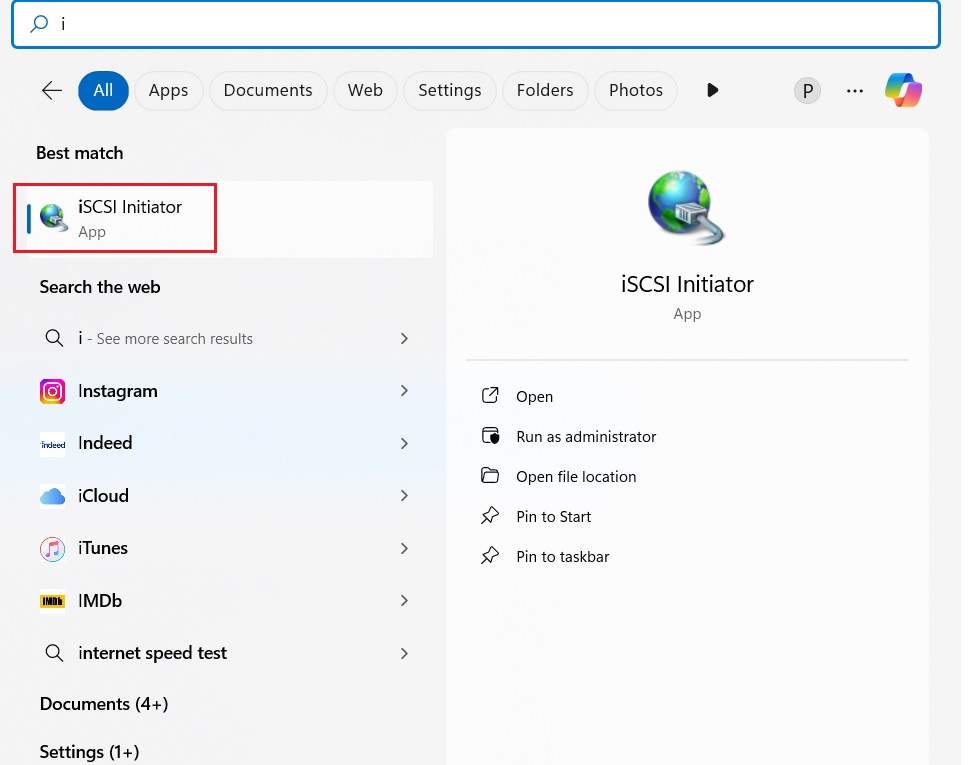This screenshot has width=971, height=765.
Task: Expand the Instagram result chevron
Action: pyautogui.click(x=404, y=391)
